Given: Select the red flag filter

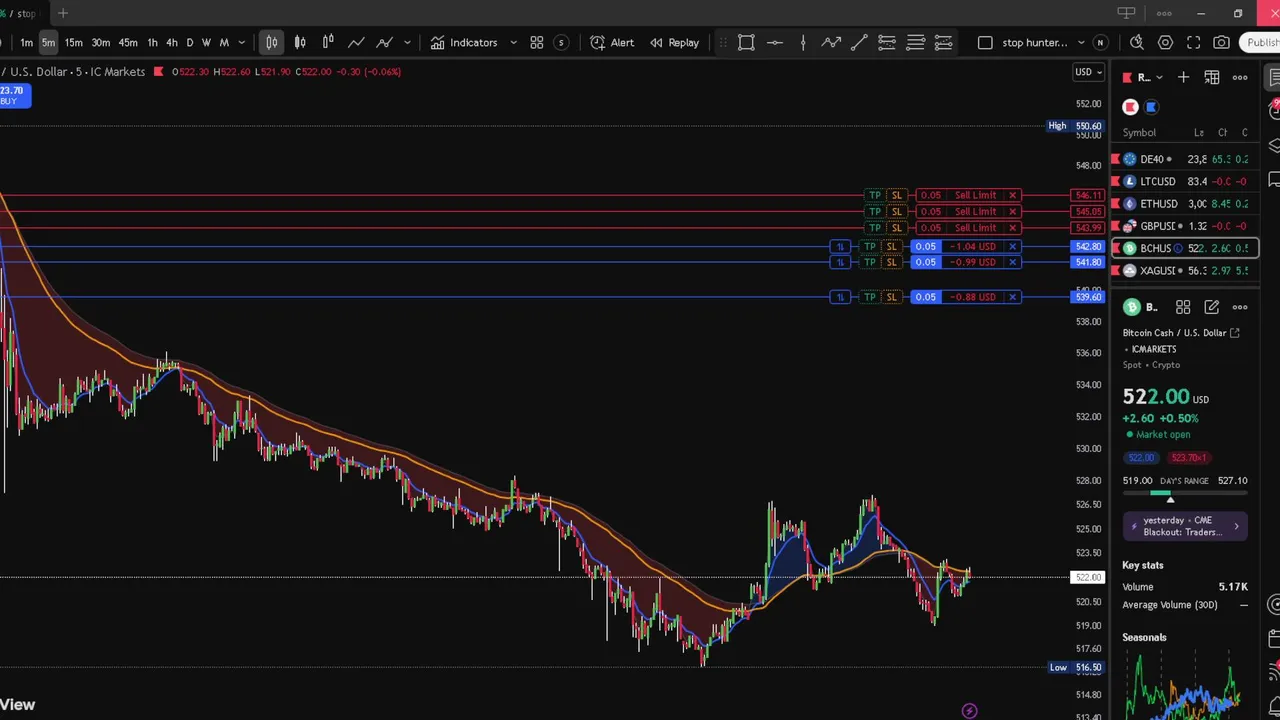Looking at the screenshot, I should click(1130, 107).
